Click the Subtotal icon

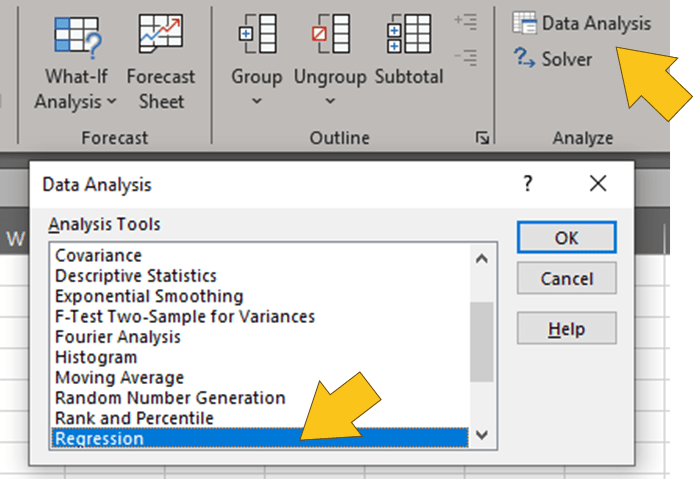(x=408, y=36)
